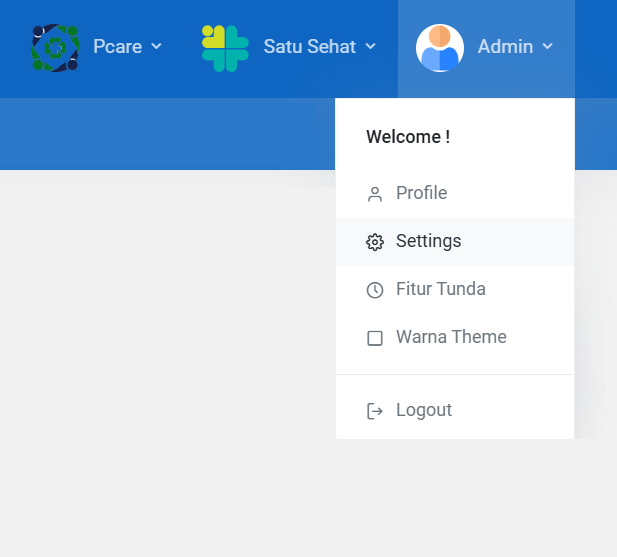Collapse the Admin dropdown chevron

coord(547,46)
